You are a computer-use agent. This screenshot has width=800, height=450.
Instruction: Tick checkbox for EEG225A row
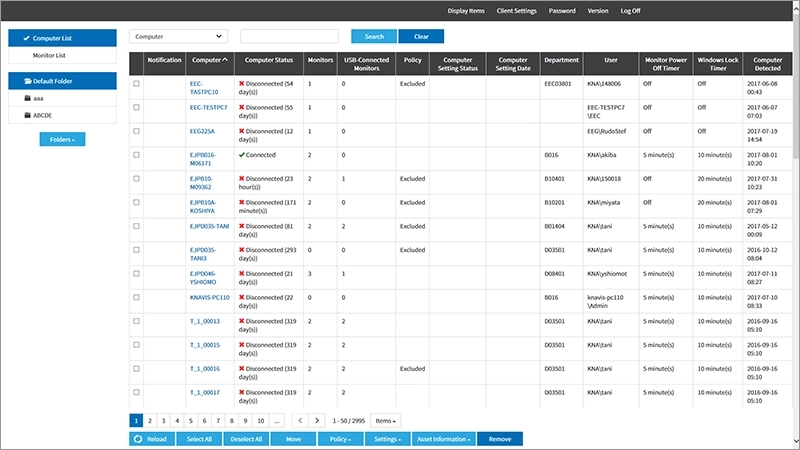click(x=136, y=131)
